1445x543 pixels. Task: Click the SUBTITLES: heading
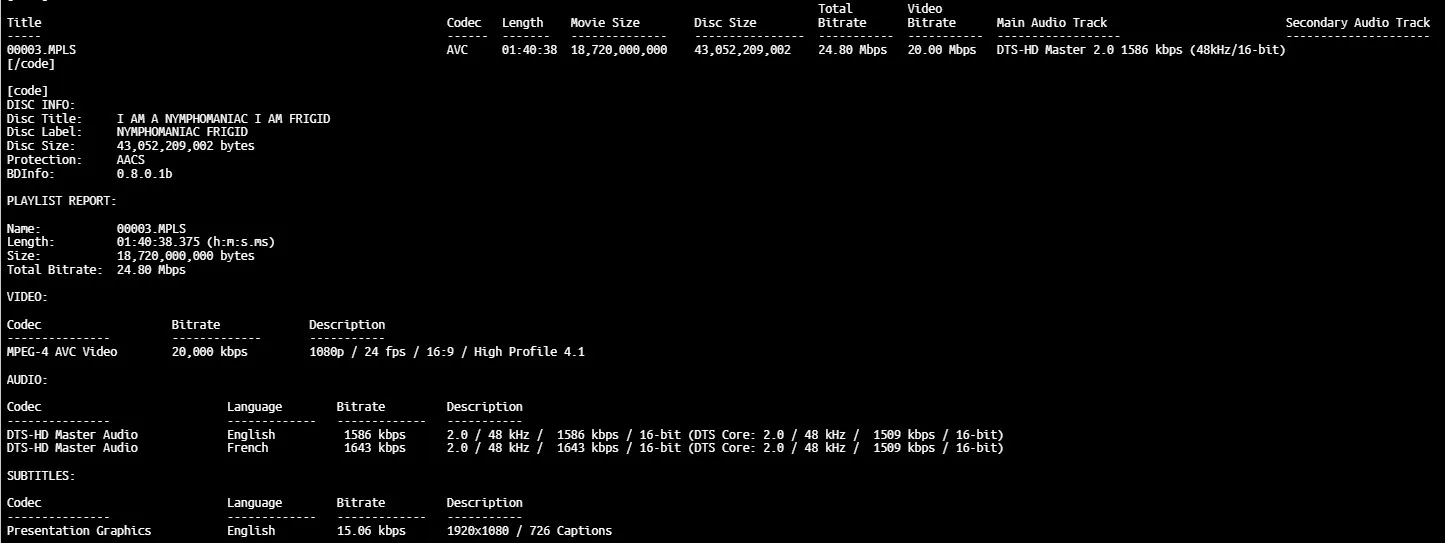(x=41, y=476)
